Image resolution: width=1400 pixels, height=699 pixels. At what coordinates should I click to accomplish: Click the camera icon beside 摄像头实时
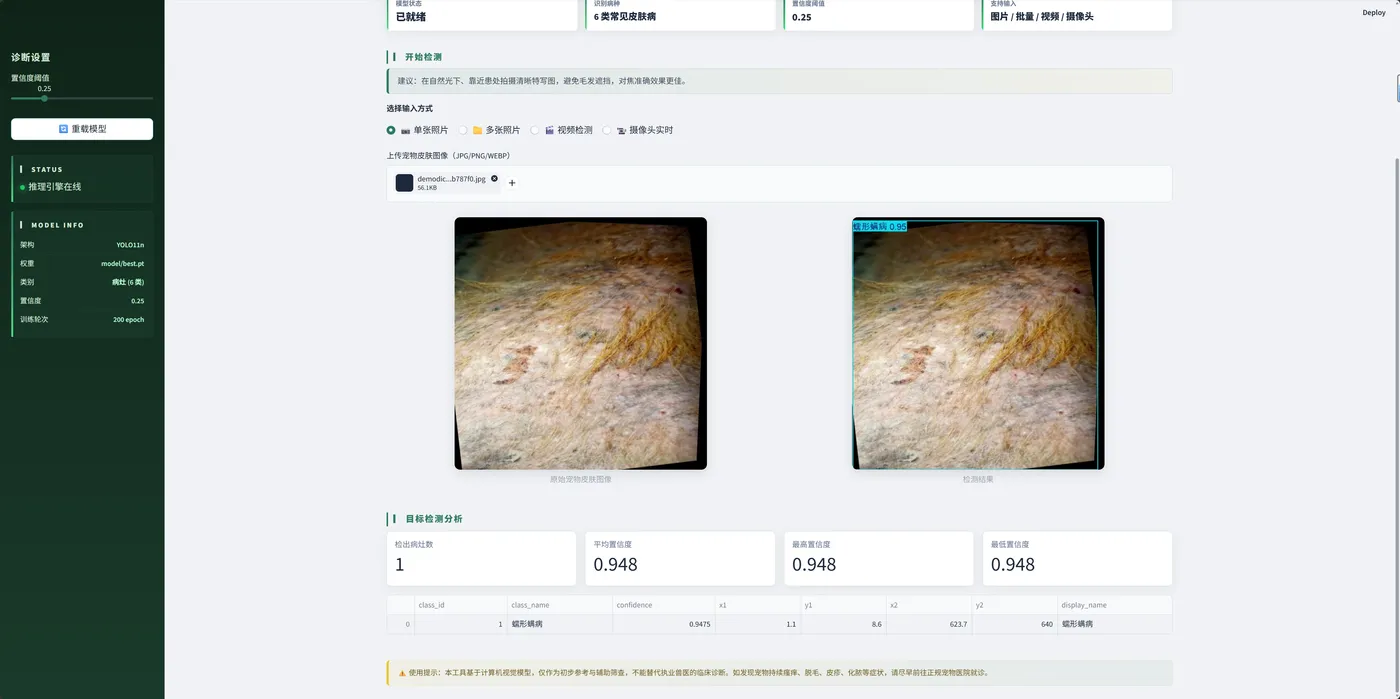[621, 130]
